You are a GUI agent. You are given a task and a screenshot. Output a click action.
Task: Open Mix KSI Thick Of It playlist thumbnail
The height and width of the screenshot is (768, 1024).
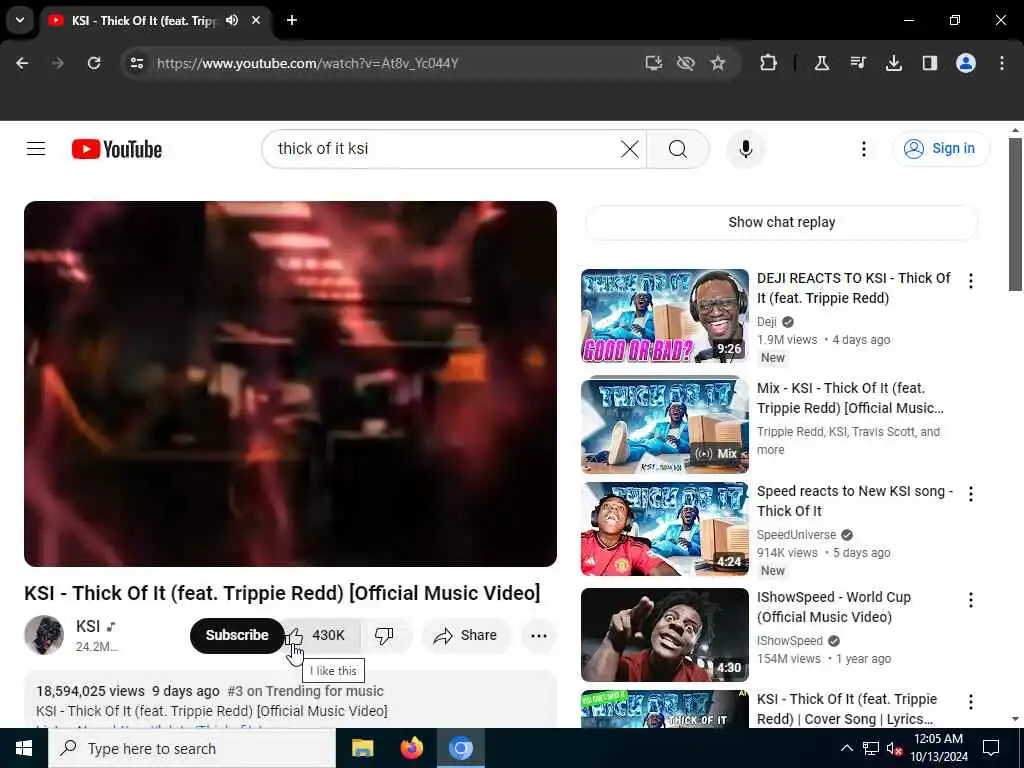pos(665,425)
